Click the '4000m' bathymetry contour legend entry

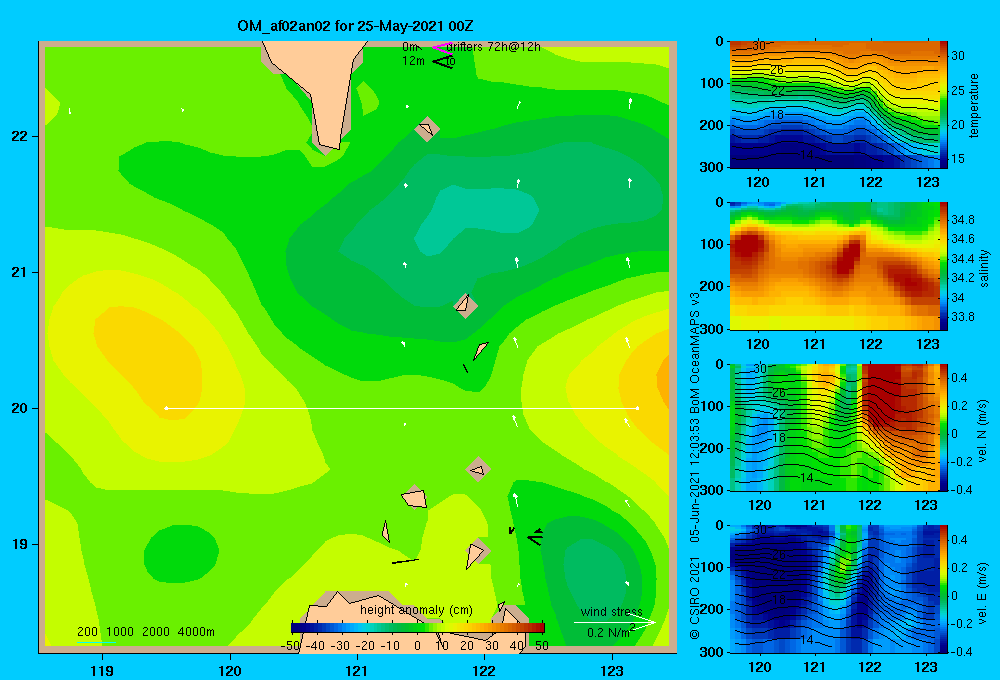[196, 632]
